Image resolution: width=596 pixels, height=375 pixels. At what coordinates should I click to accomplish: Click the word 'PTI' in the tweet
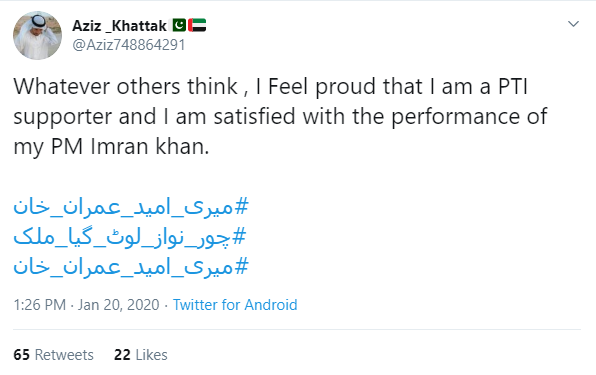pos(513,87)
